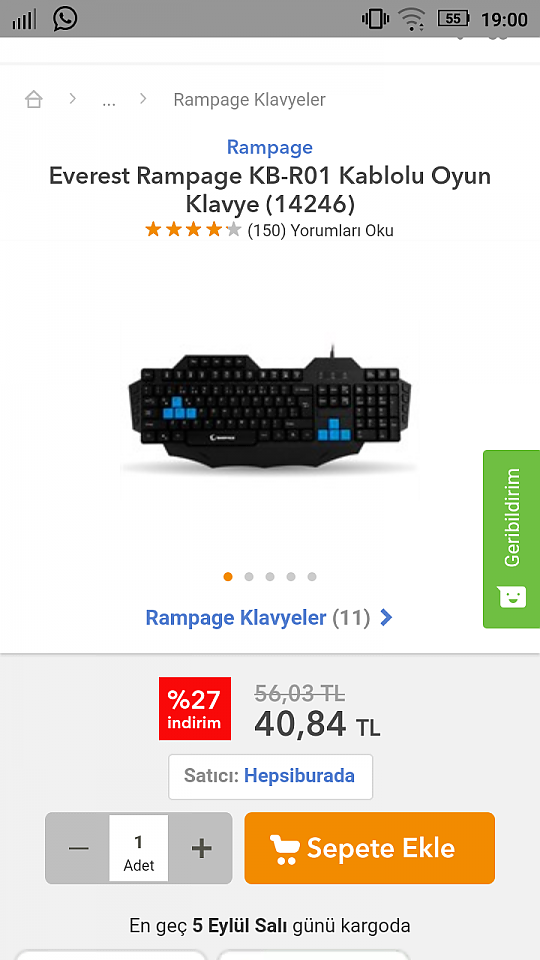Increase quantity with the plus button
This screenshot has height=960, width=540.
pyautogui.click(x=201, y=848)
